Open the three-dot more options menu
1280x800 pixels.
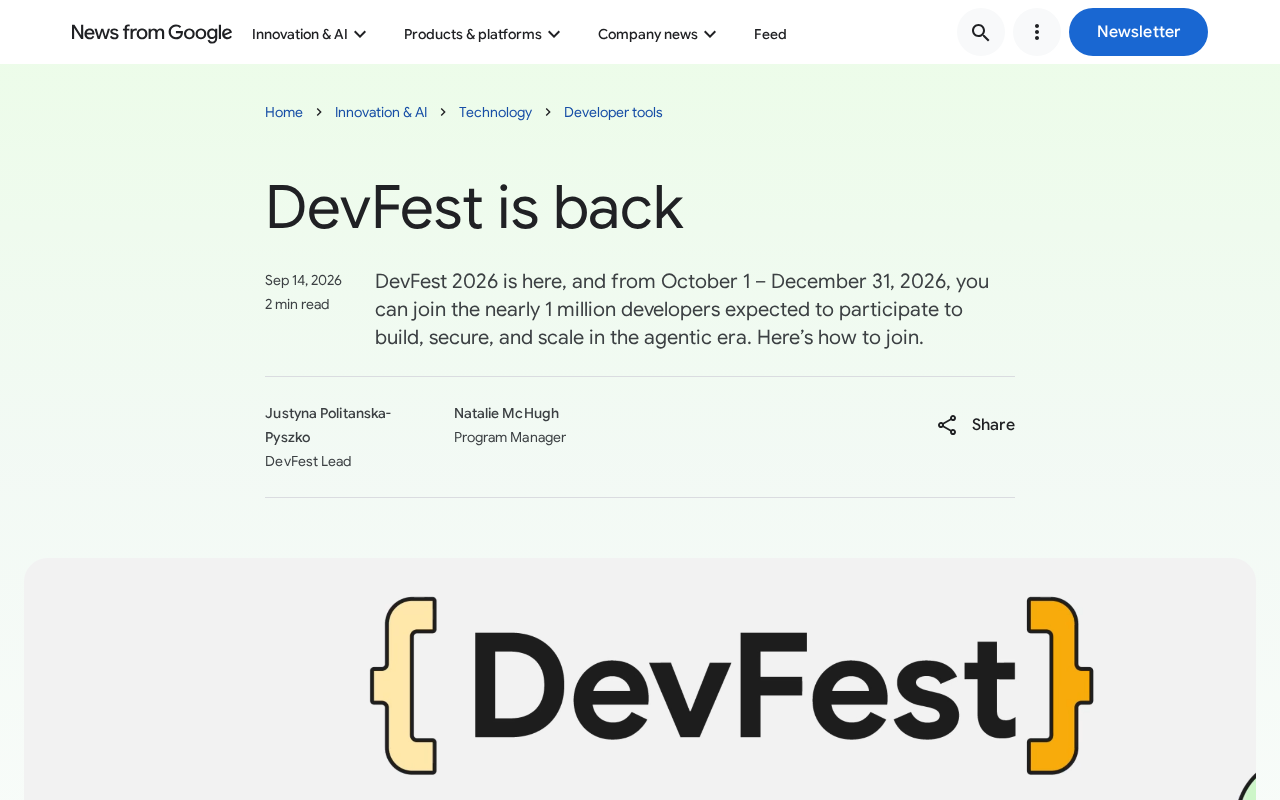point(1037,32)
